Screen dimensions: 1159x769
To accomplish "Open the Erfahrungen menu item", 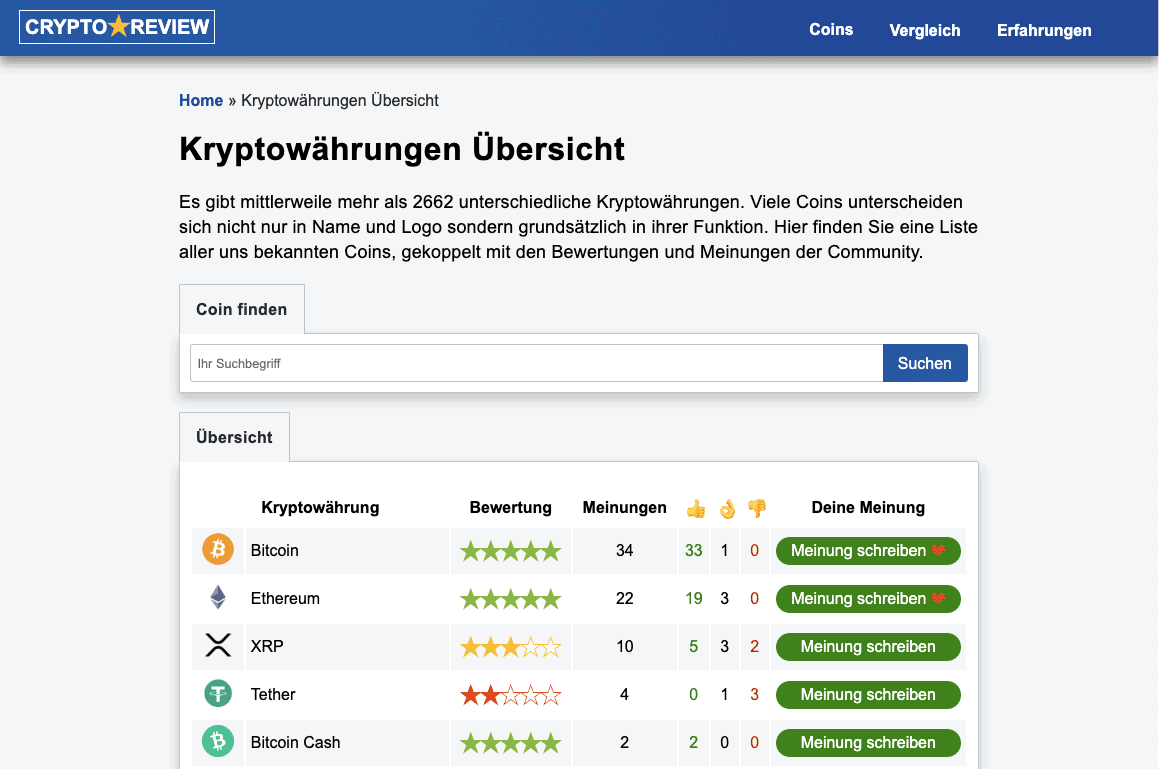I will (x=1044, y=30).
